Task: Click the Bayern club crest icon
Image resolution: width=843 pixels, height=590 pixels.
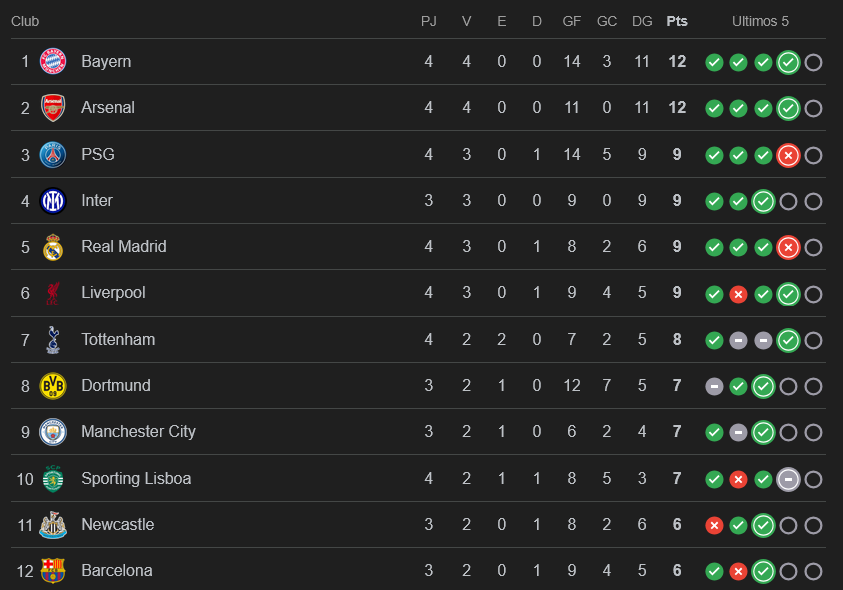Action: tap(53, 62)
